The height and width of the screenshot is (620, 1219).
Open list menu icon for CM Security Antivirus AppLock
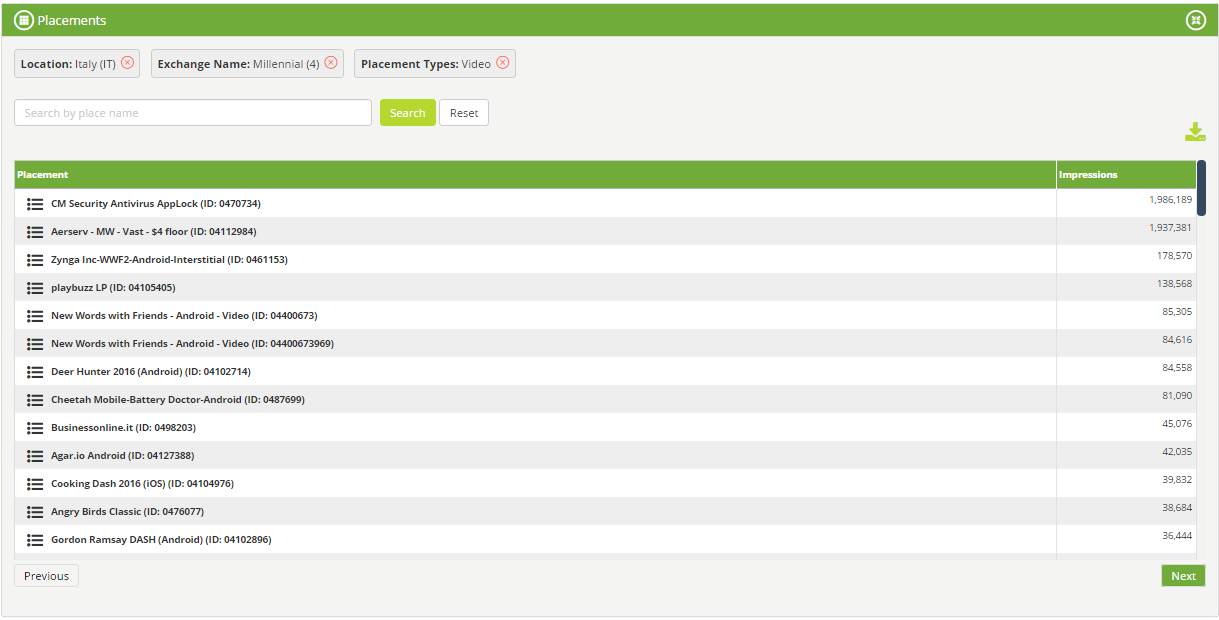click(35, 204)
